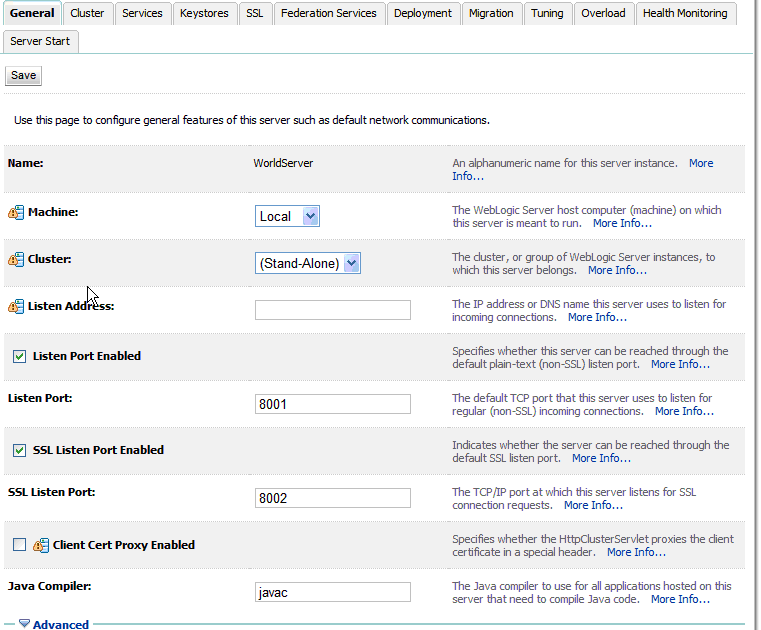
Task: Open More Info link for Listen Address description
Action: click(597, 317)
